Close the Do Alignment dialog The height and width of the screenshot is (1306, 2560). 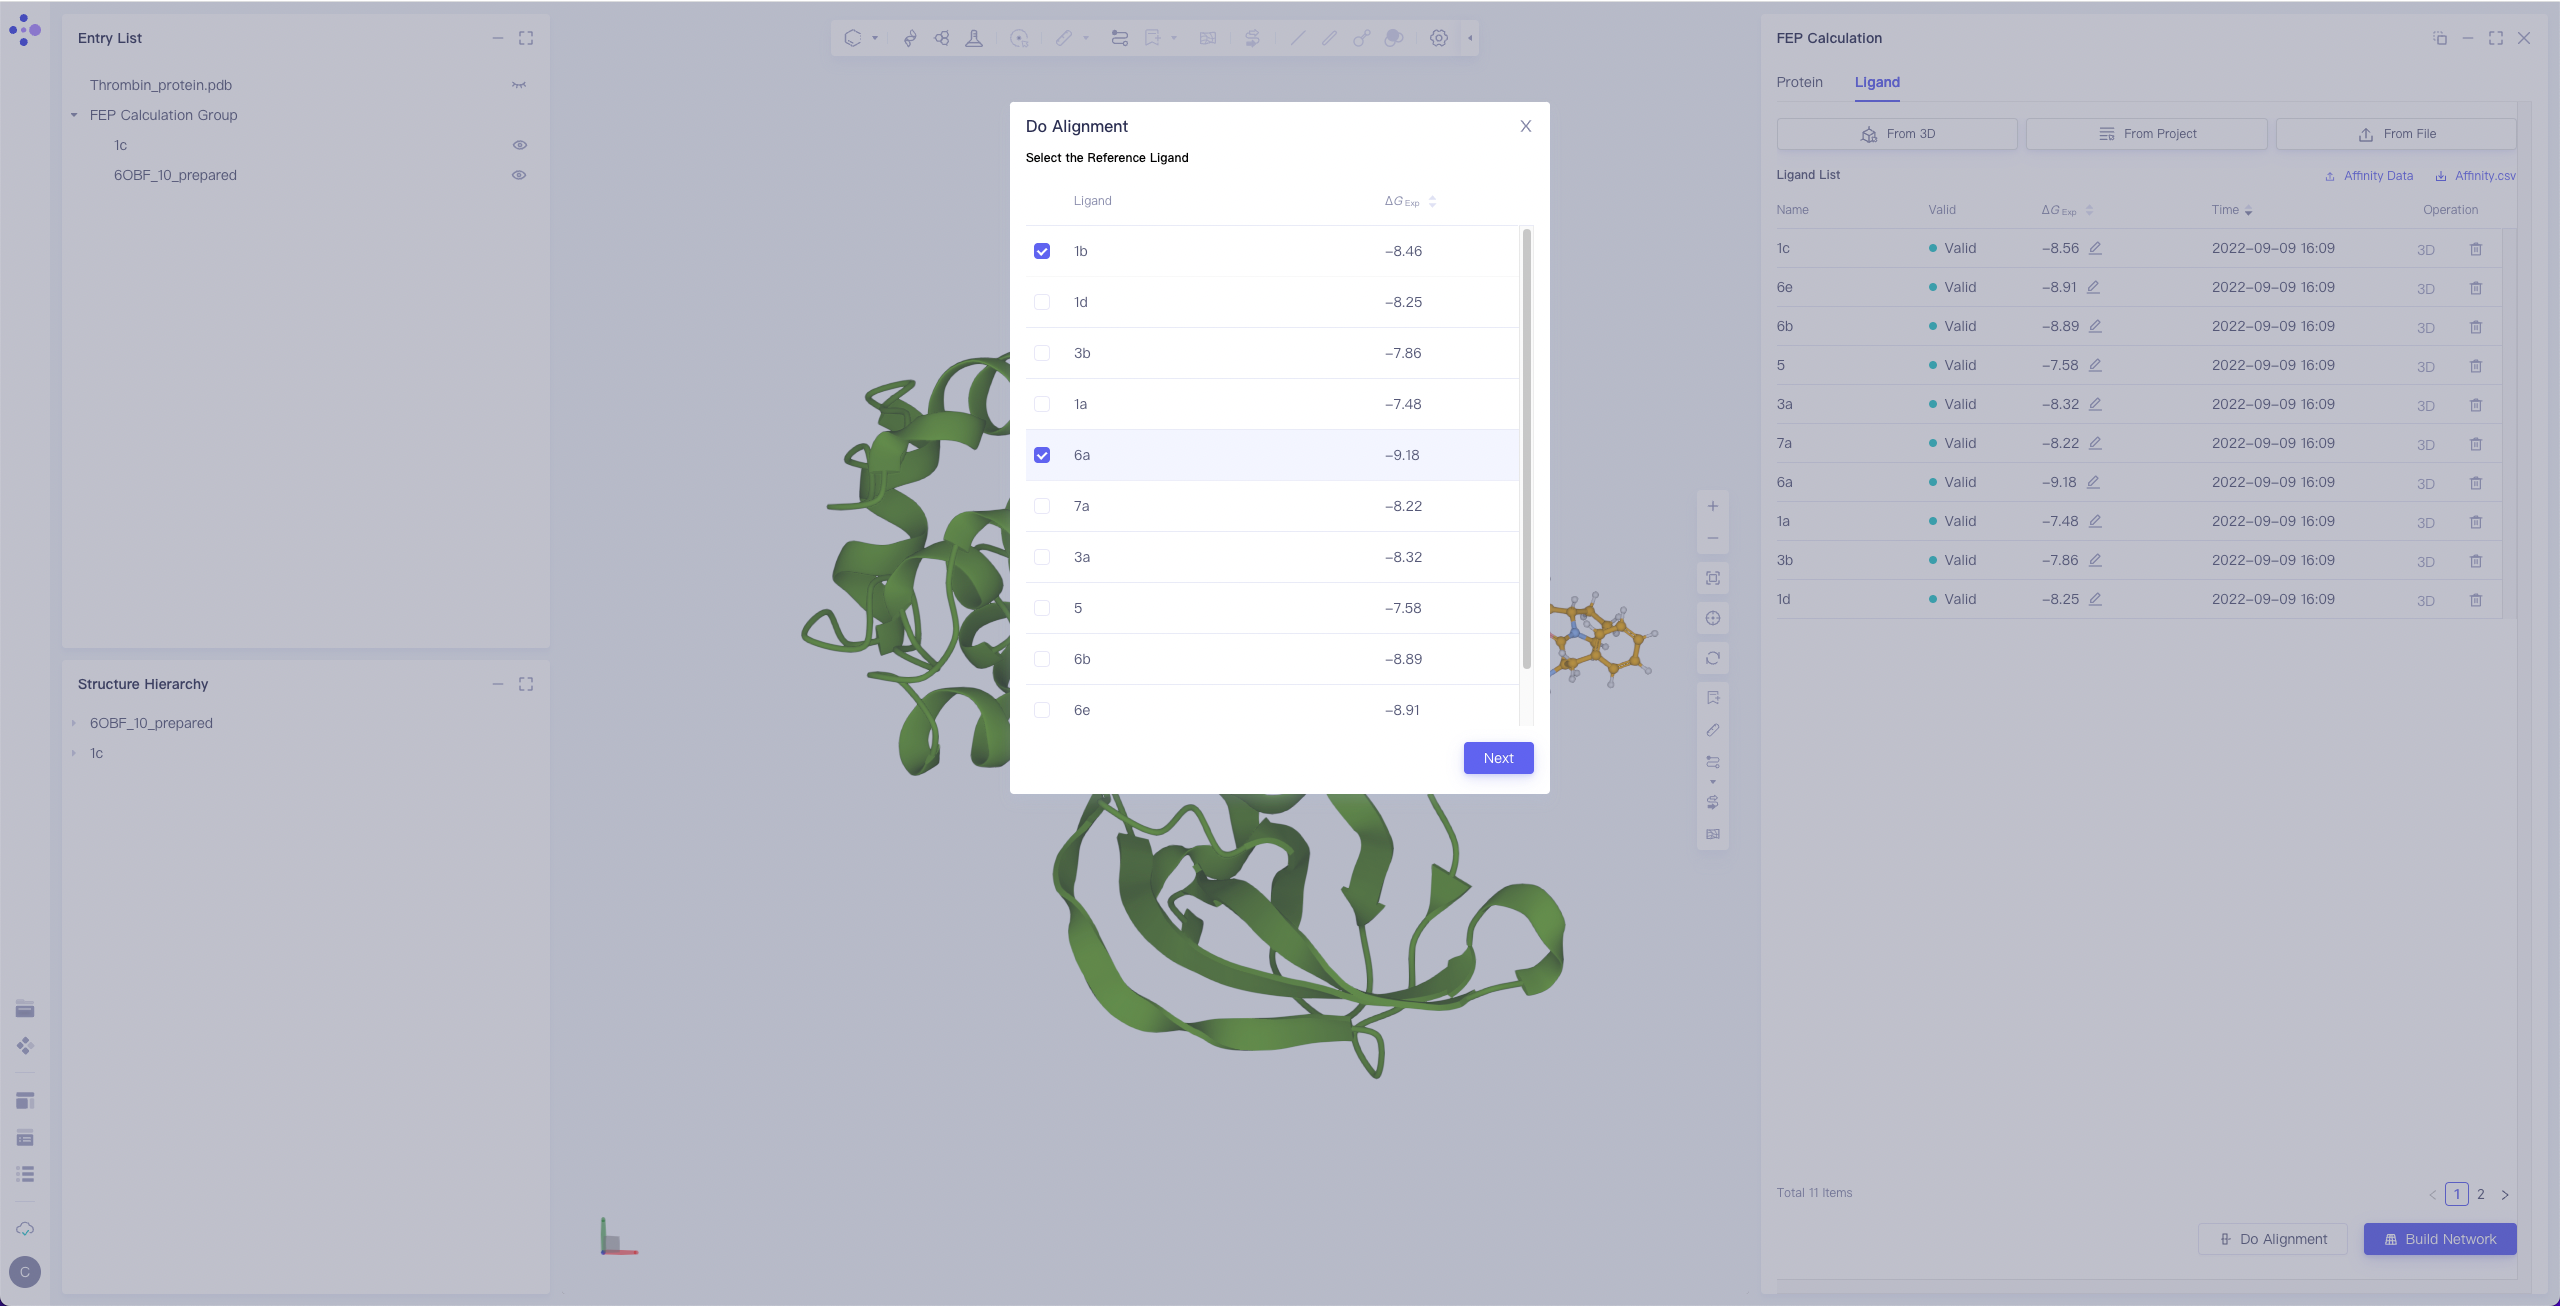(x=1526, y=126)
